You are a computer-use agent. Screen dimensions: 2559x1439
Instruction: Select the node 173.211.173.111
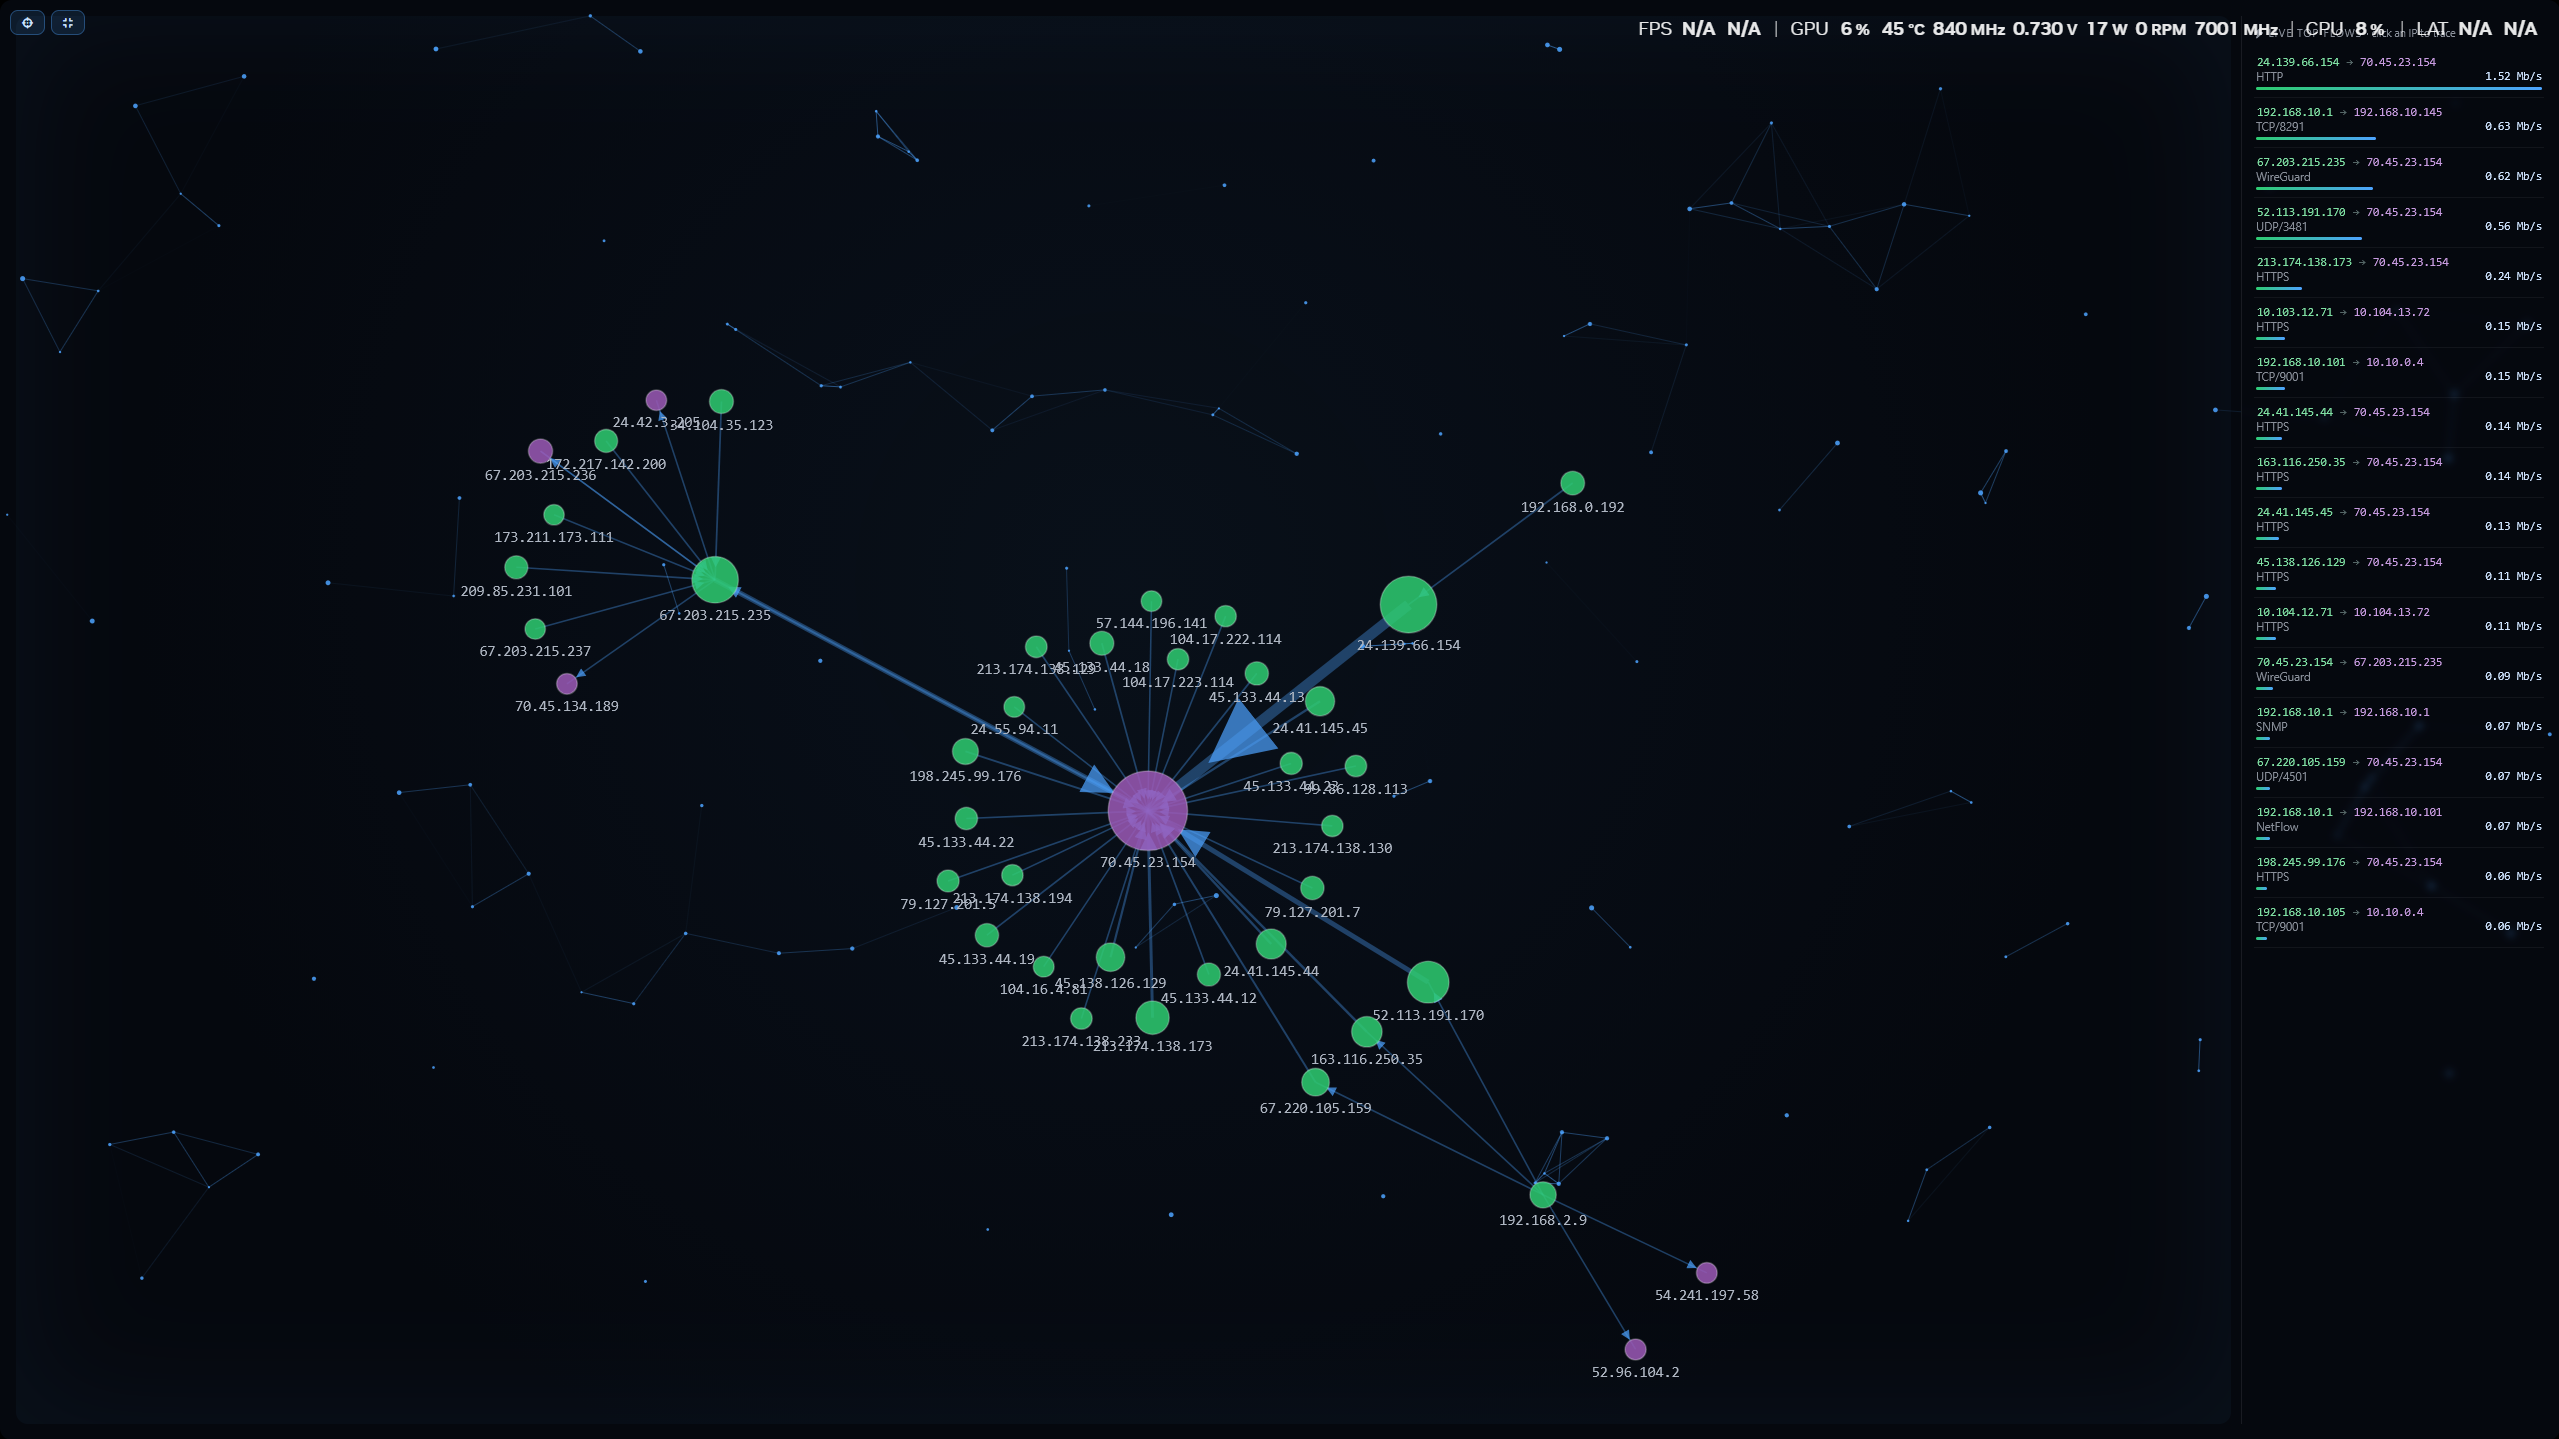click(554, 514)
